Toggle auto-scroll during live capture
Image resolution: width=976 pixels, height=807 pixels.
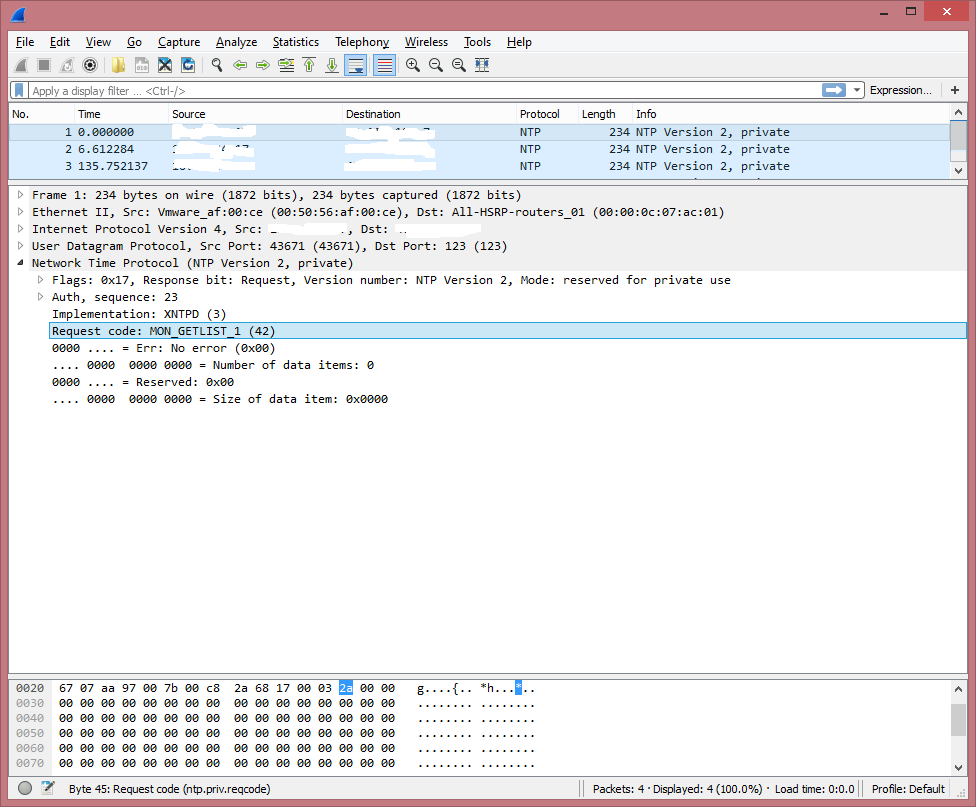coord(356,65)
